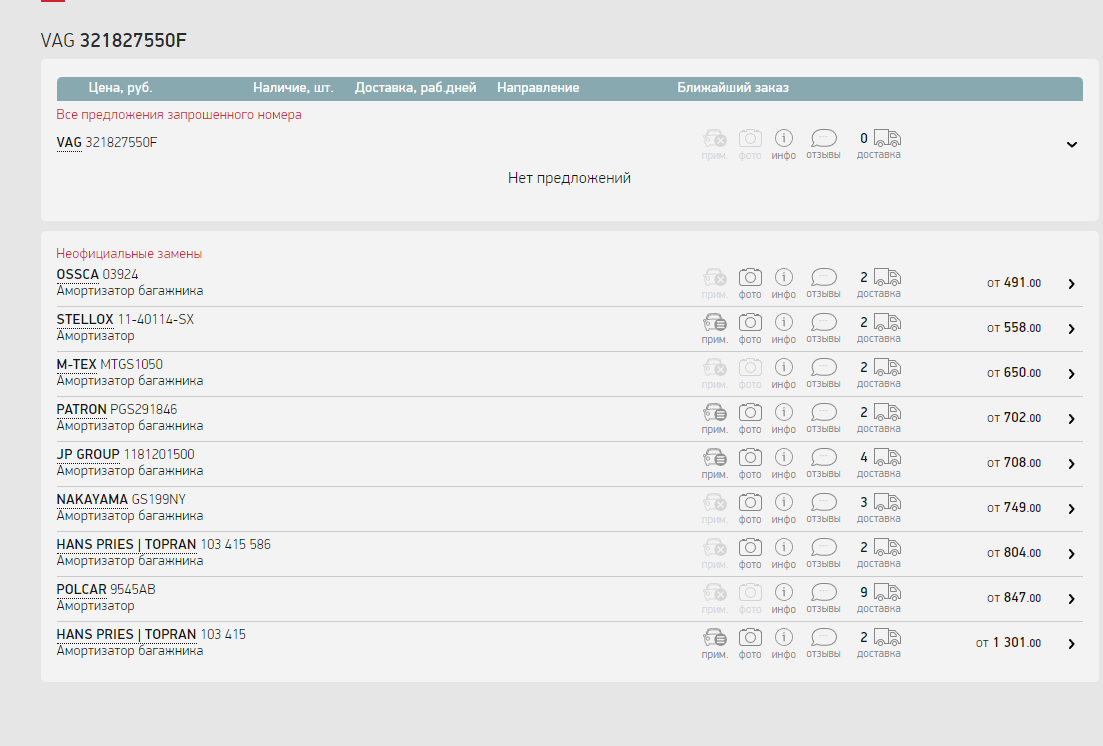Viewport: 1103px width, 746px height.
Task: Expand offers for JP GROUP 1181201500
Action: click(x=1071, y=464)
